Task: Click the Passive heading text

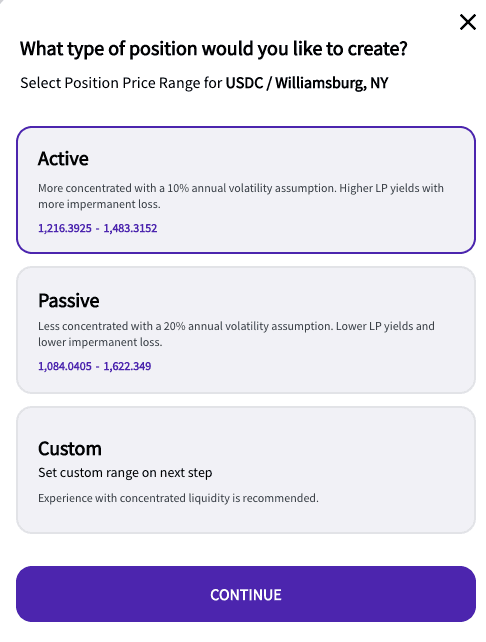Action: 68,301
